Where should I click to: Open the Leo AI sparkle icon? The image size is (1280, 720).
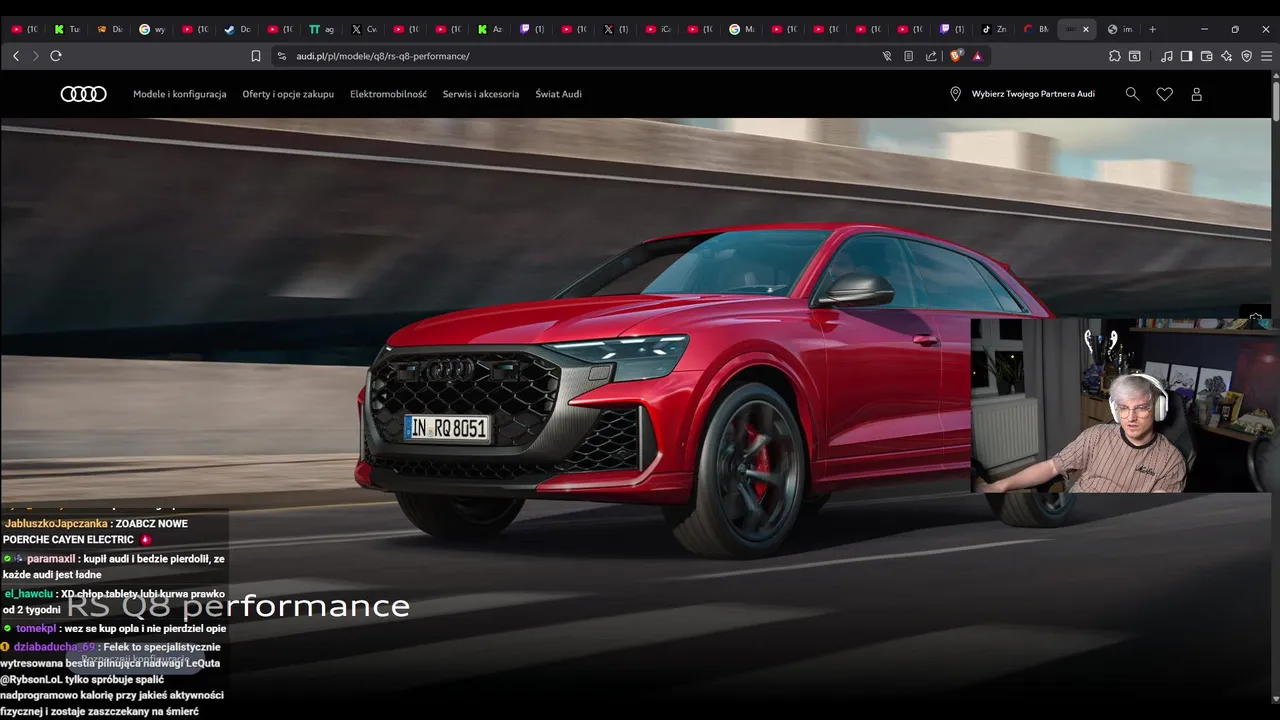[1226, 56]
